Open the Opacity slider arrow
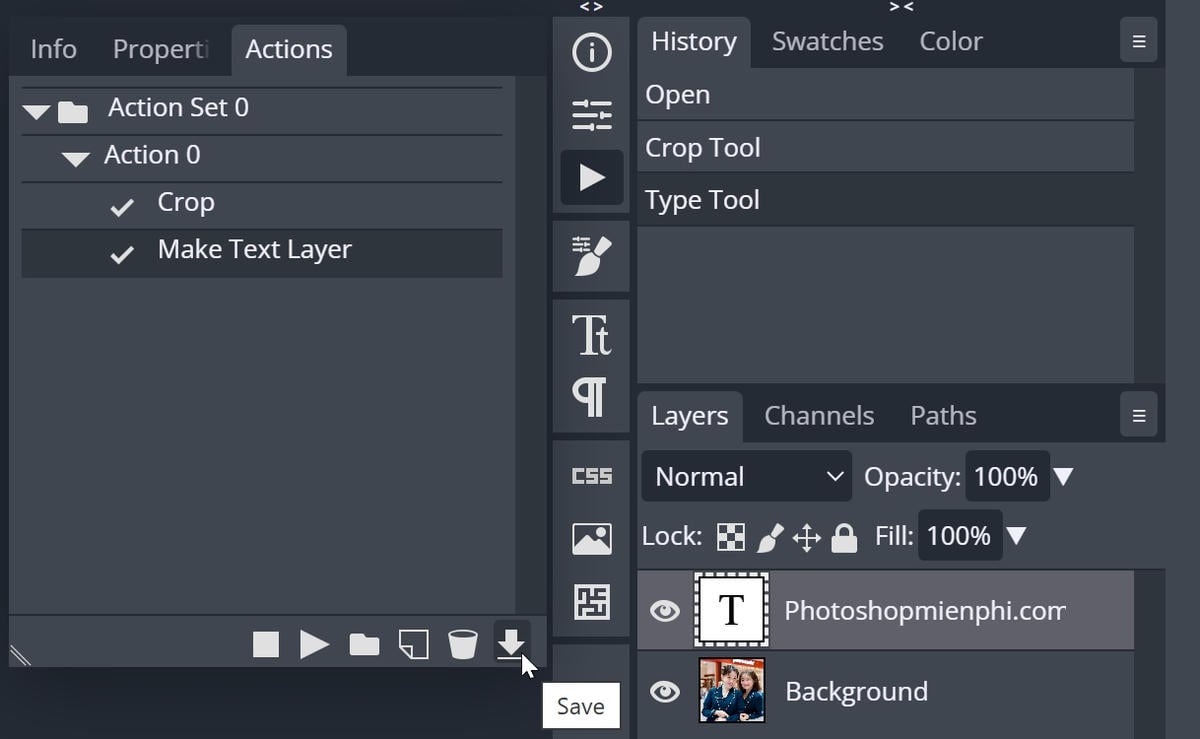Image resolution: width=1200 pixels, height=739 pixels. [x=1063, y=477]
